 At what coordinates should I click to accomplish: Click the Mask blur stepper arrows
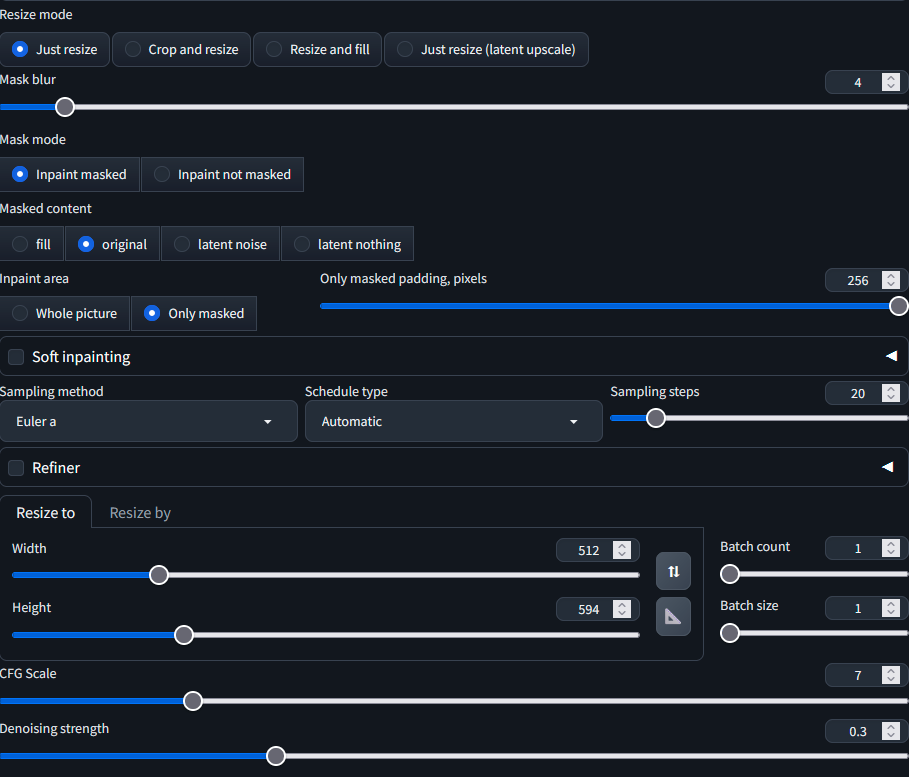pos(891,82)
